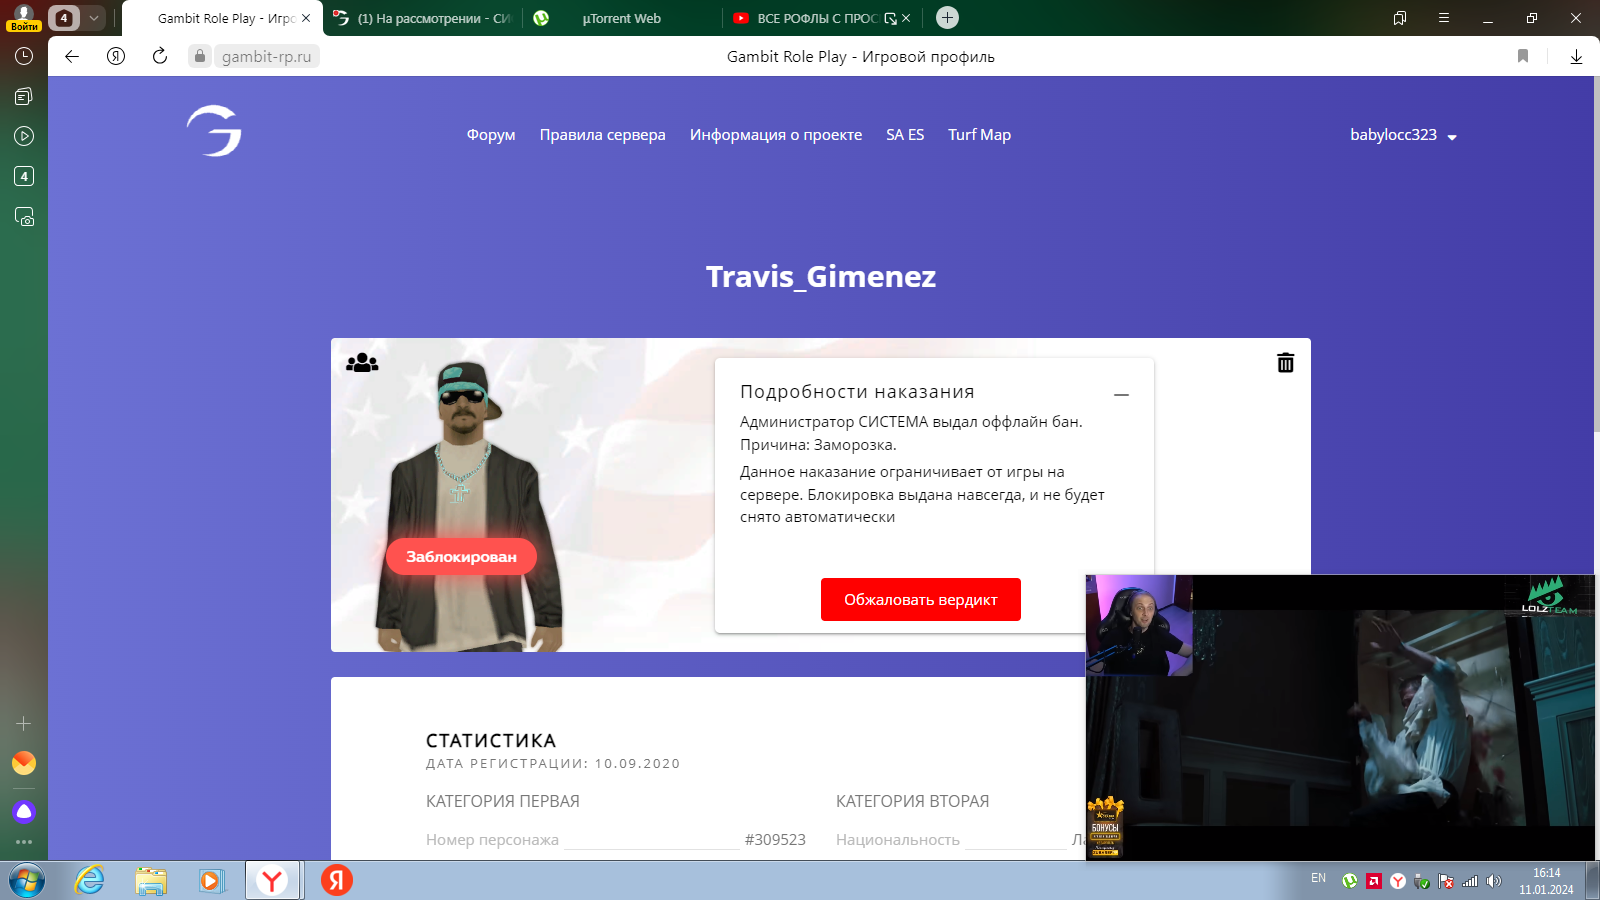
Task: Click the picture-in-picture video thumbnail
Action: (x=1340, y=716)
